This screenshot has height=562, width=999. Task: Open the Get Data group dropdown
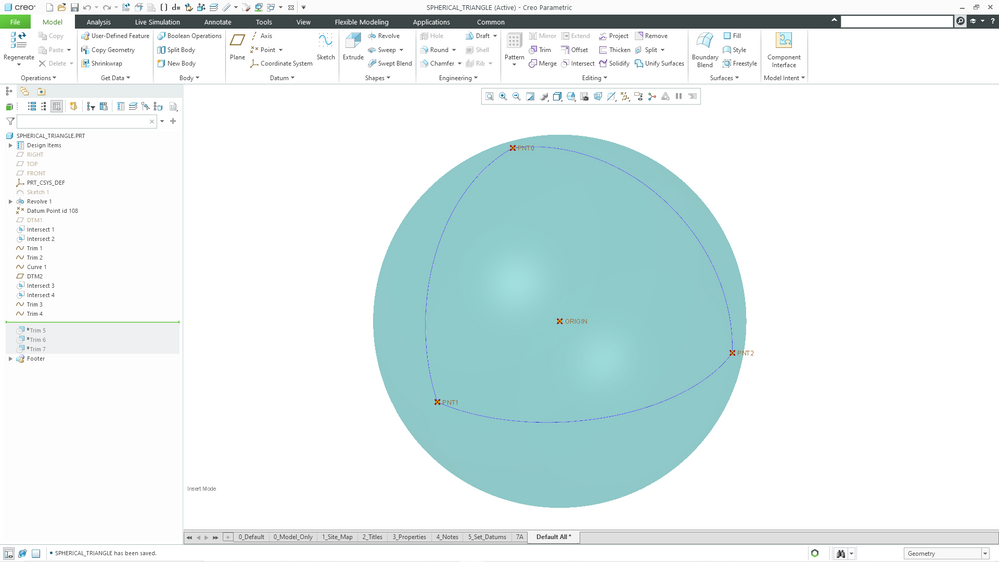click(x=115, y=78)
